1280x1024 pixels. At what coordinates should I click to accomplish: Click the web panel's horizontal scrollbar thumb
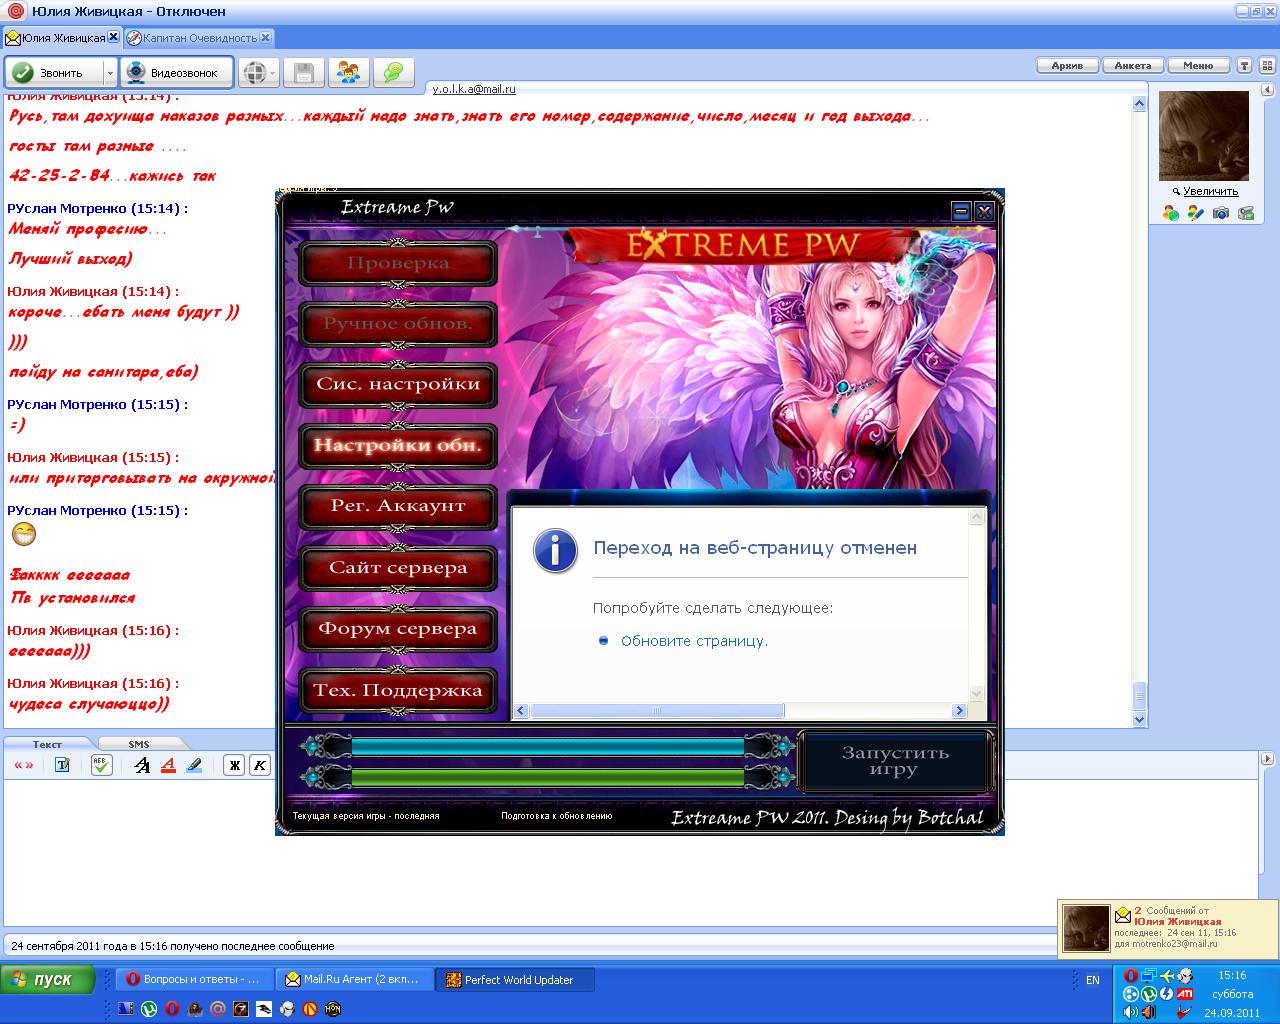[x=656, y=711]
